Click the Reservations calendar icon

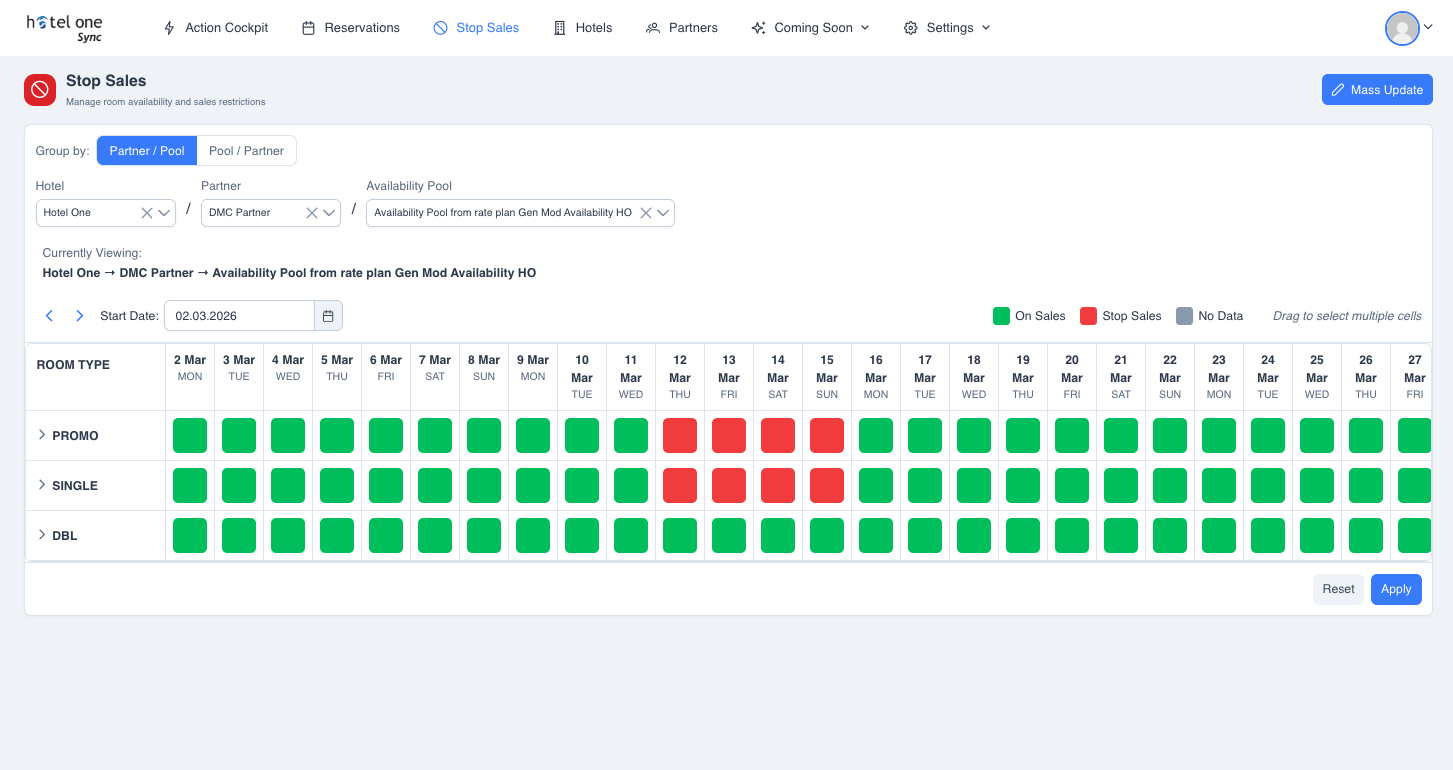(x=308, y=27)
